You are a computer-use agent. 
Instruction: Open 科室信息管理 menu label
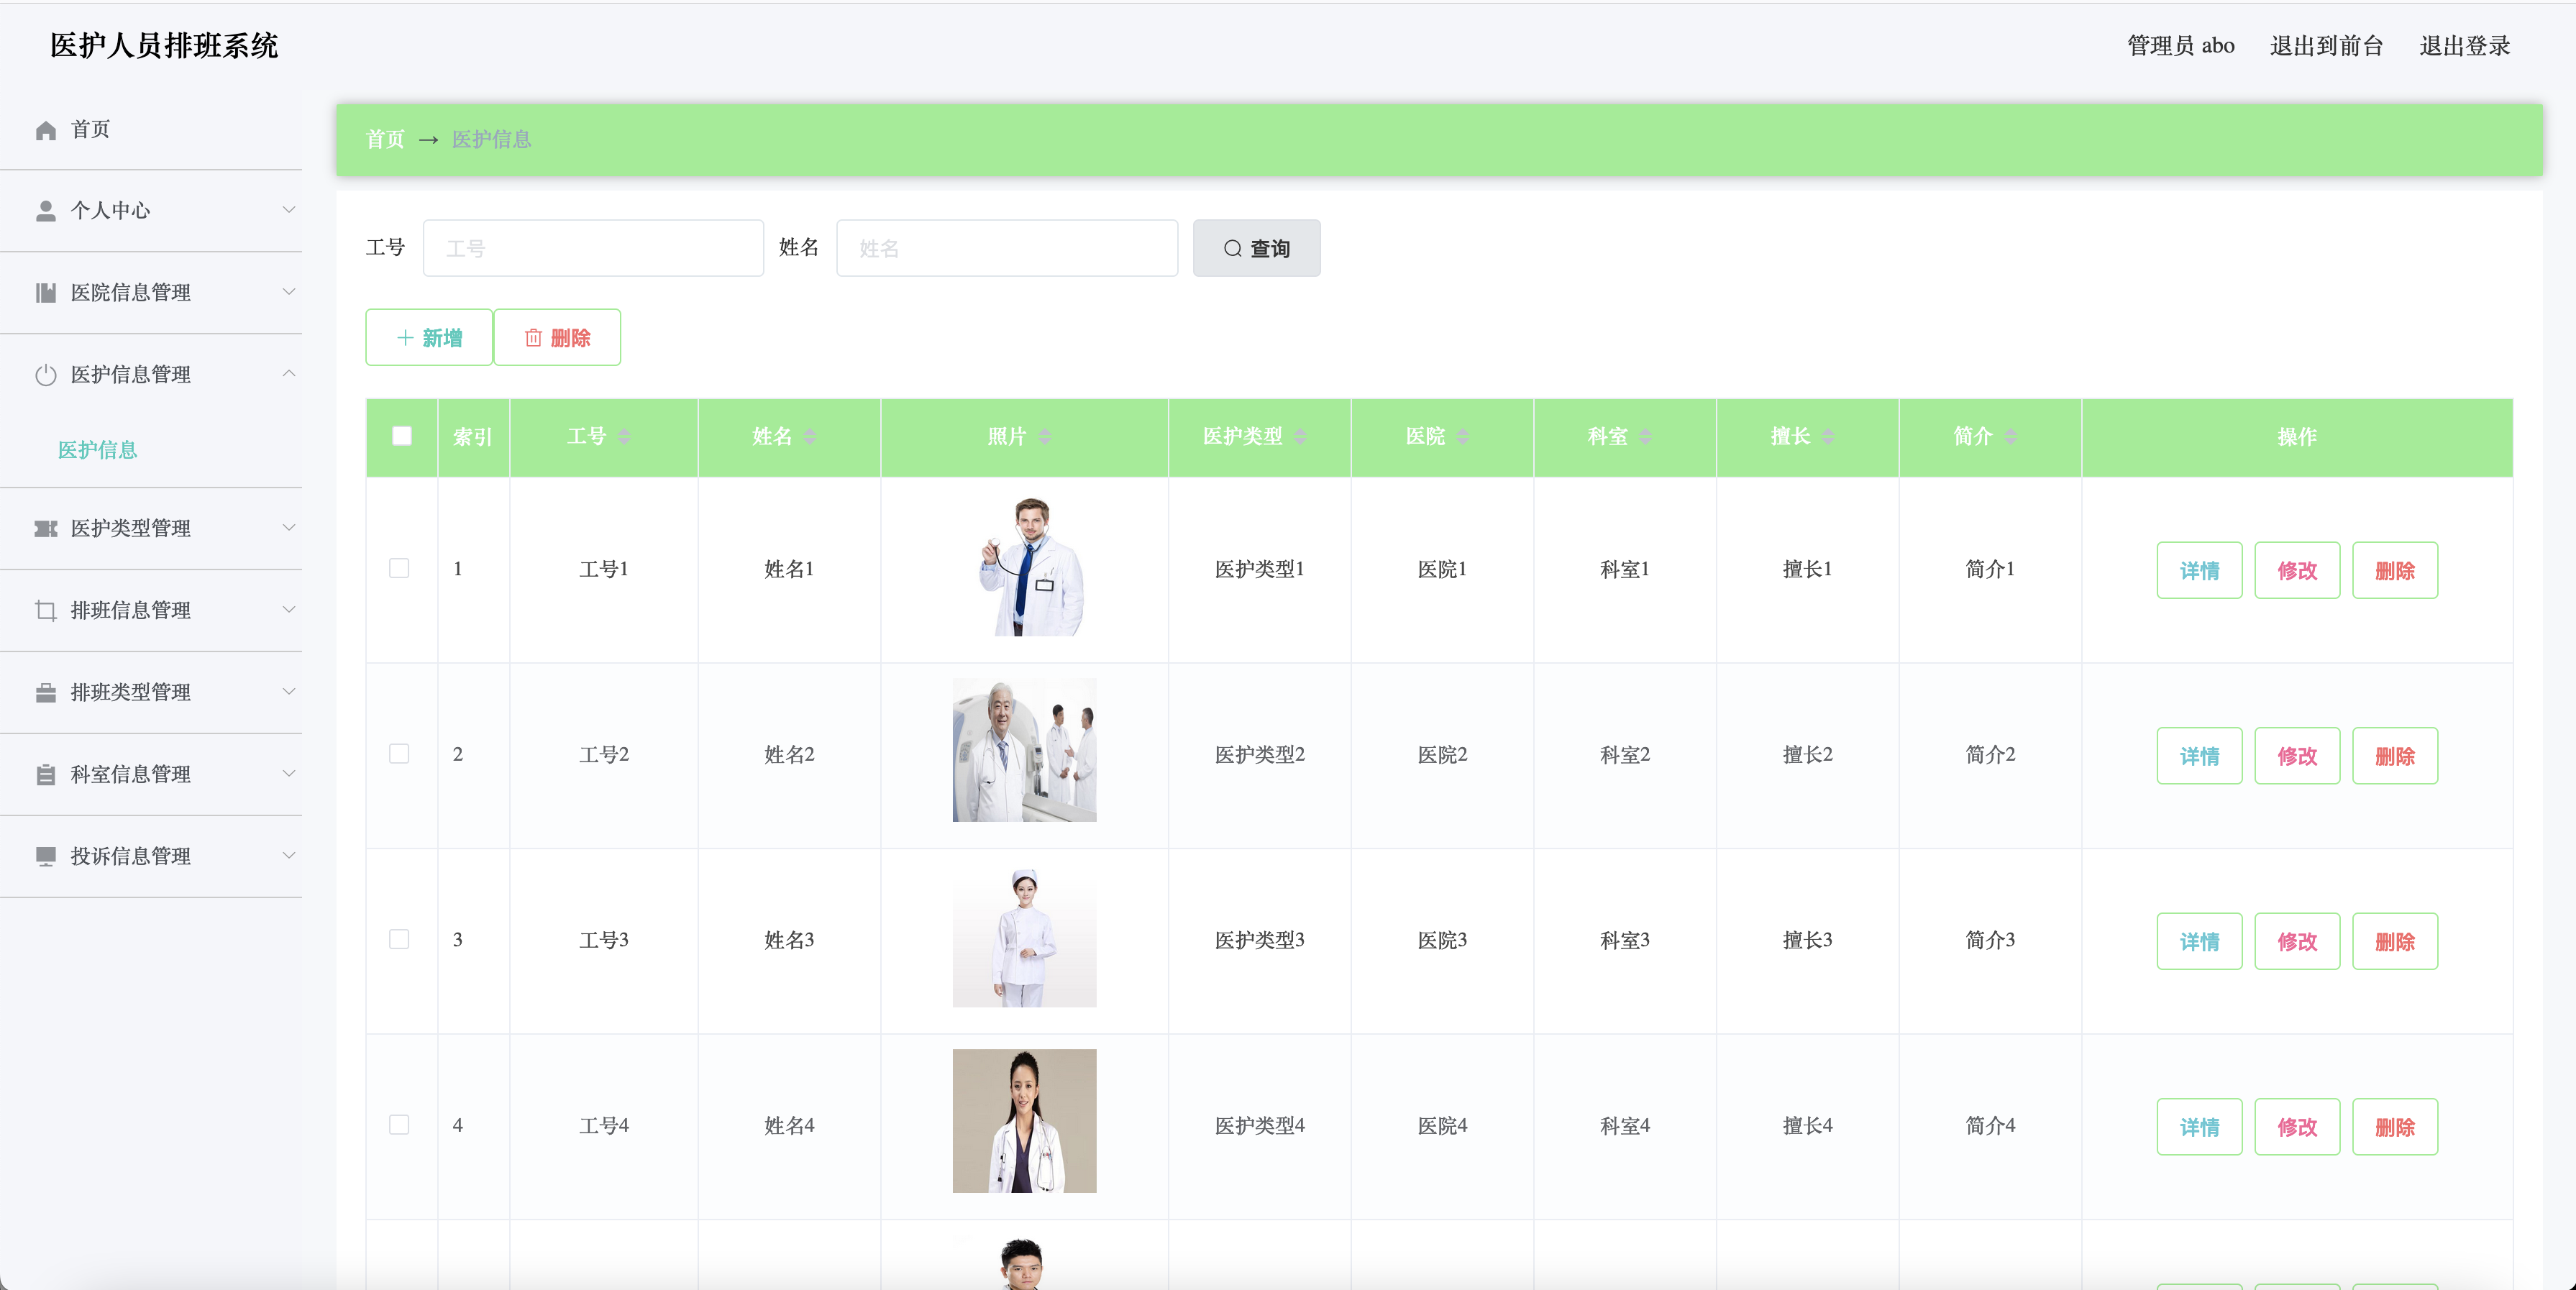click(131, 774)
